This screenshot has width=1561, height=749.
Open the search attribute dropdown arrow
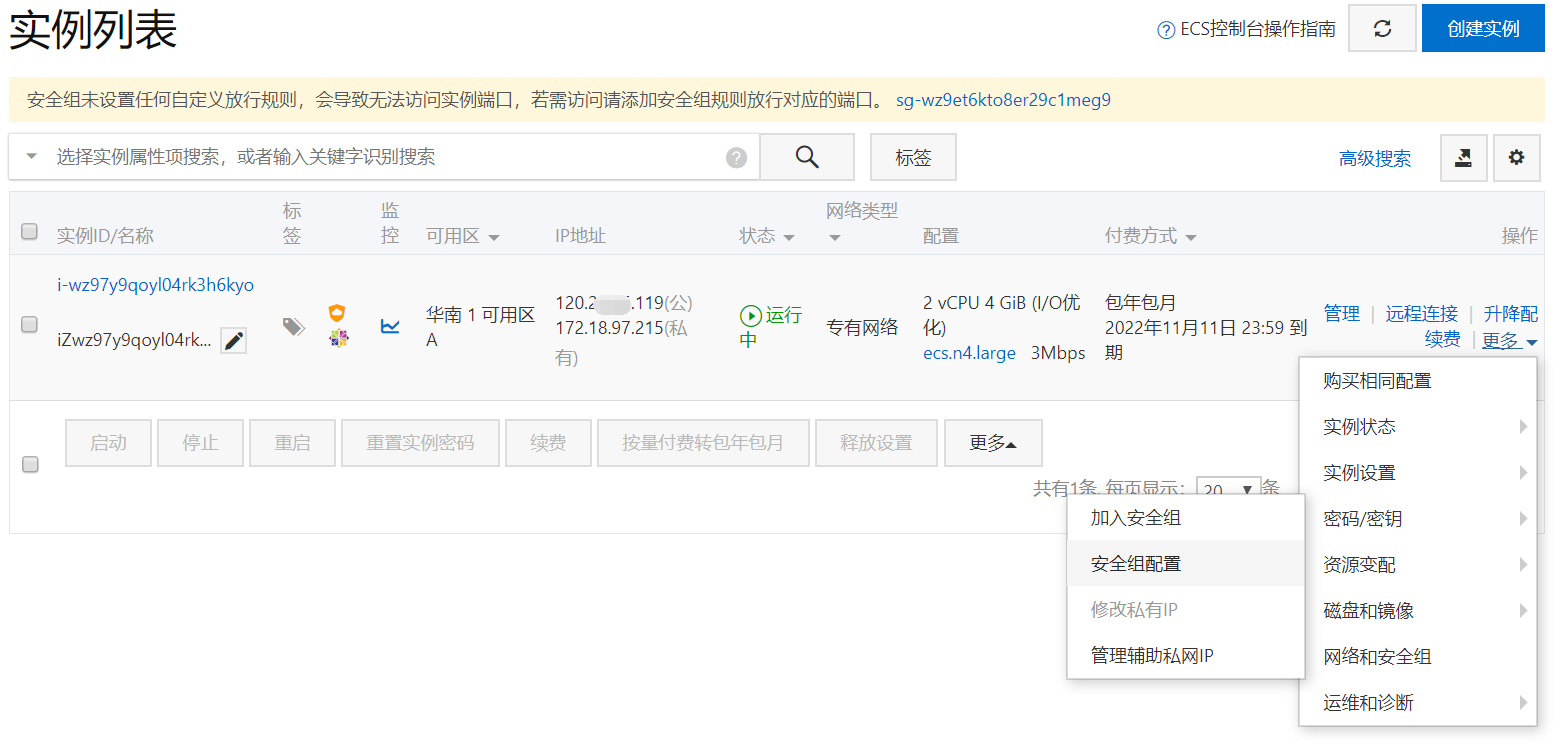(32, 157)
